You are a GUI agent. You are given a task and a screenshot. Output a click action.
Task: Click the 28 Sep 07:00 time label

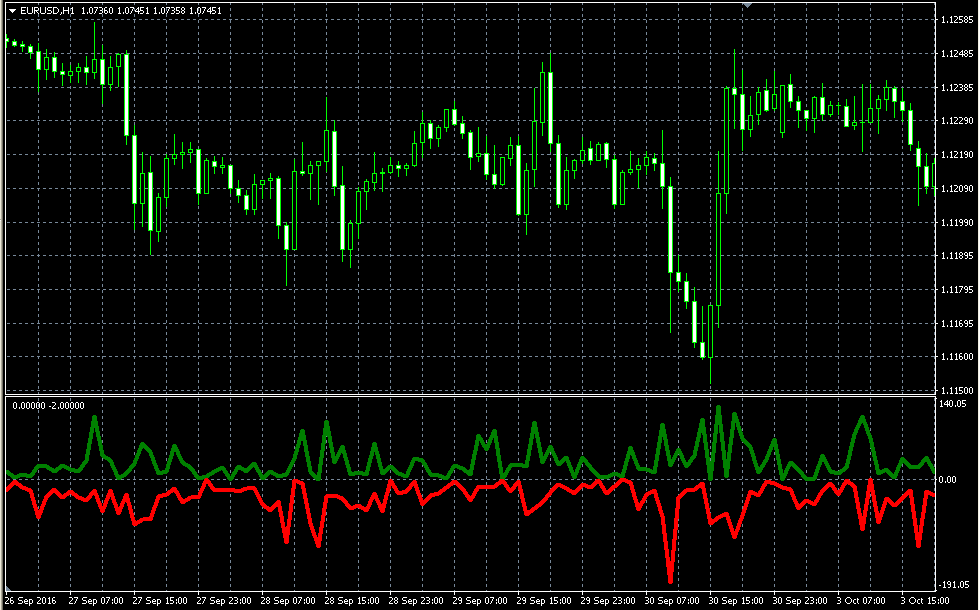coord(288,601)
